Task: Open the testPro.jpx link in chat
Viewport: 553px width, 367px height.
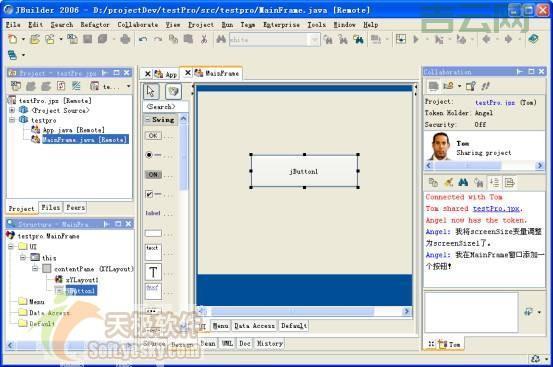Action: pyautogui.click(x=496, y=209)
